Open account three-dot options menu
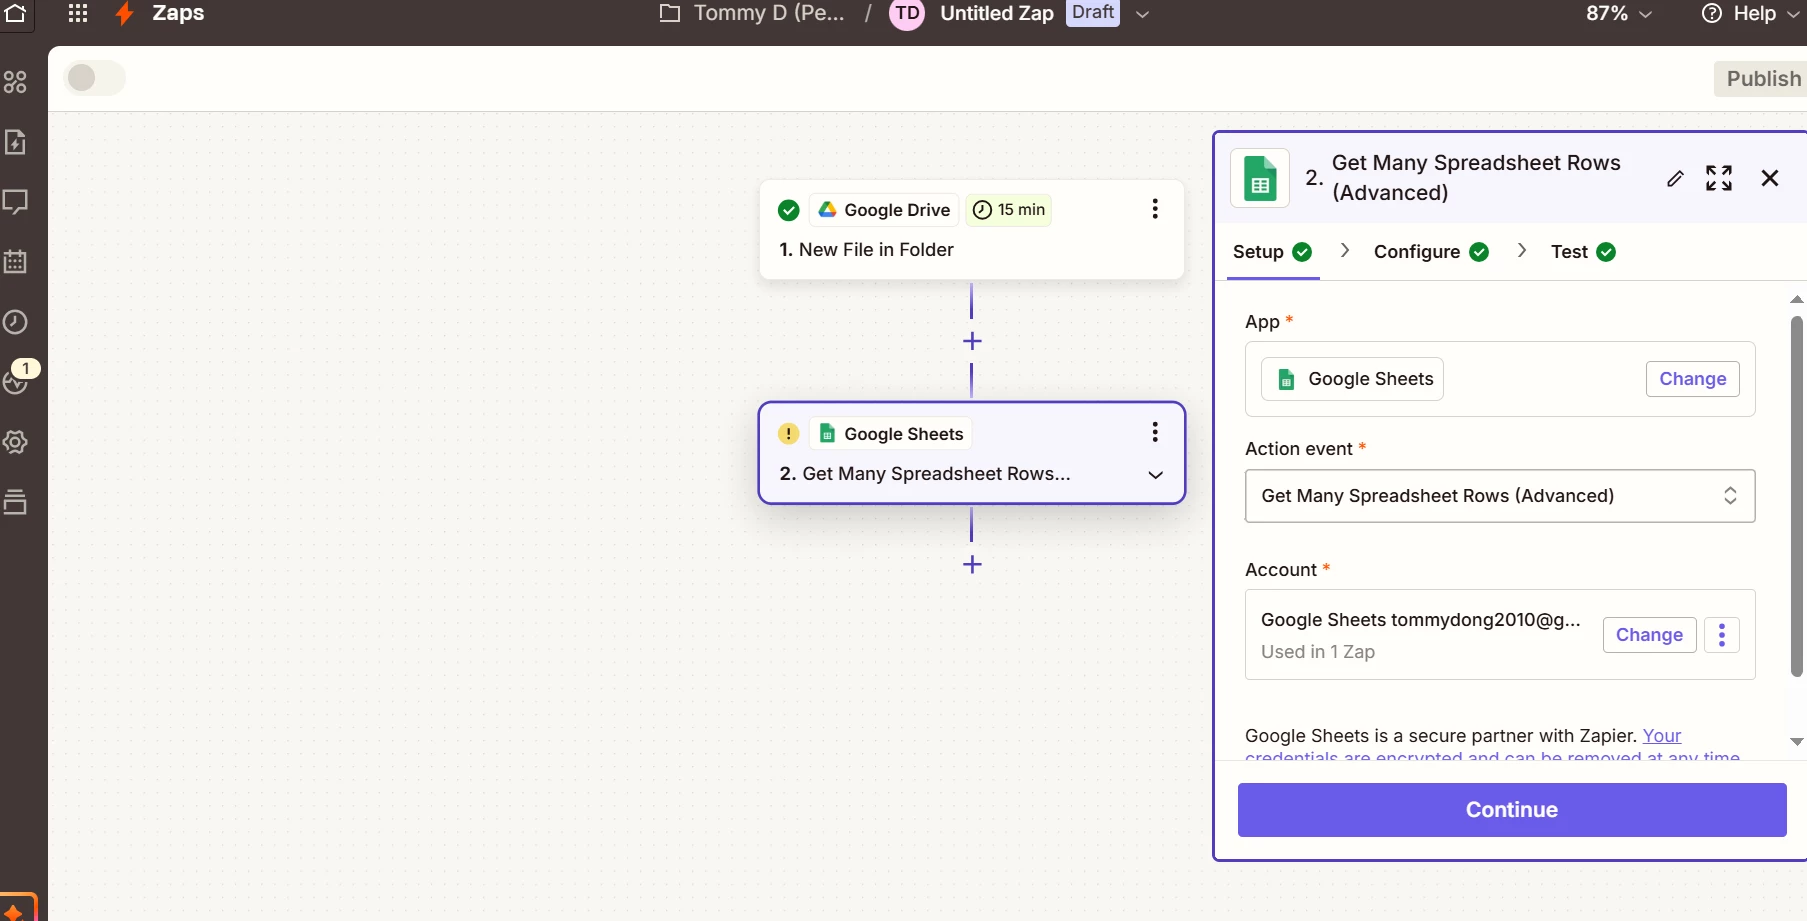 click(1722, 635)
